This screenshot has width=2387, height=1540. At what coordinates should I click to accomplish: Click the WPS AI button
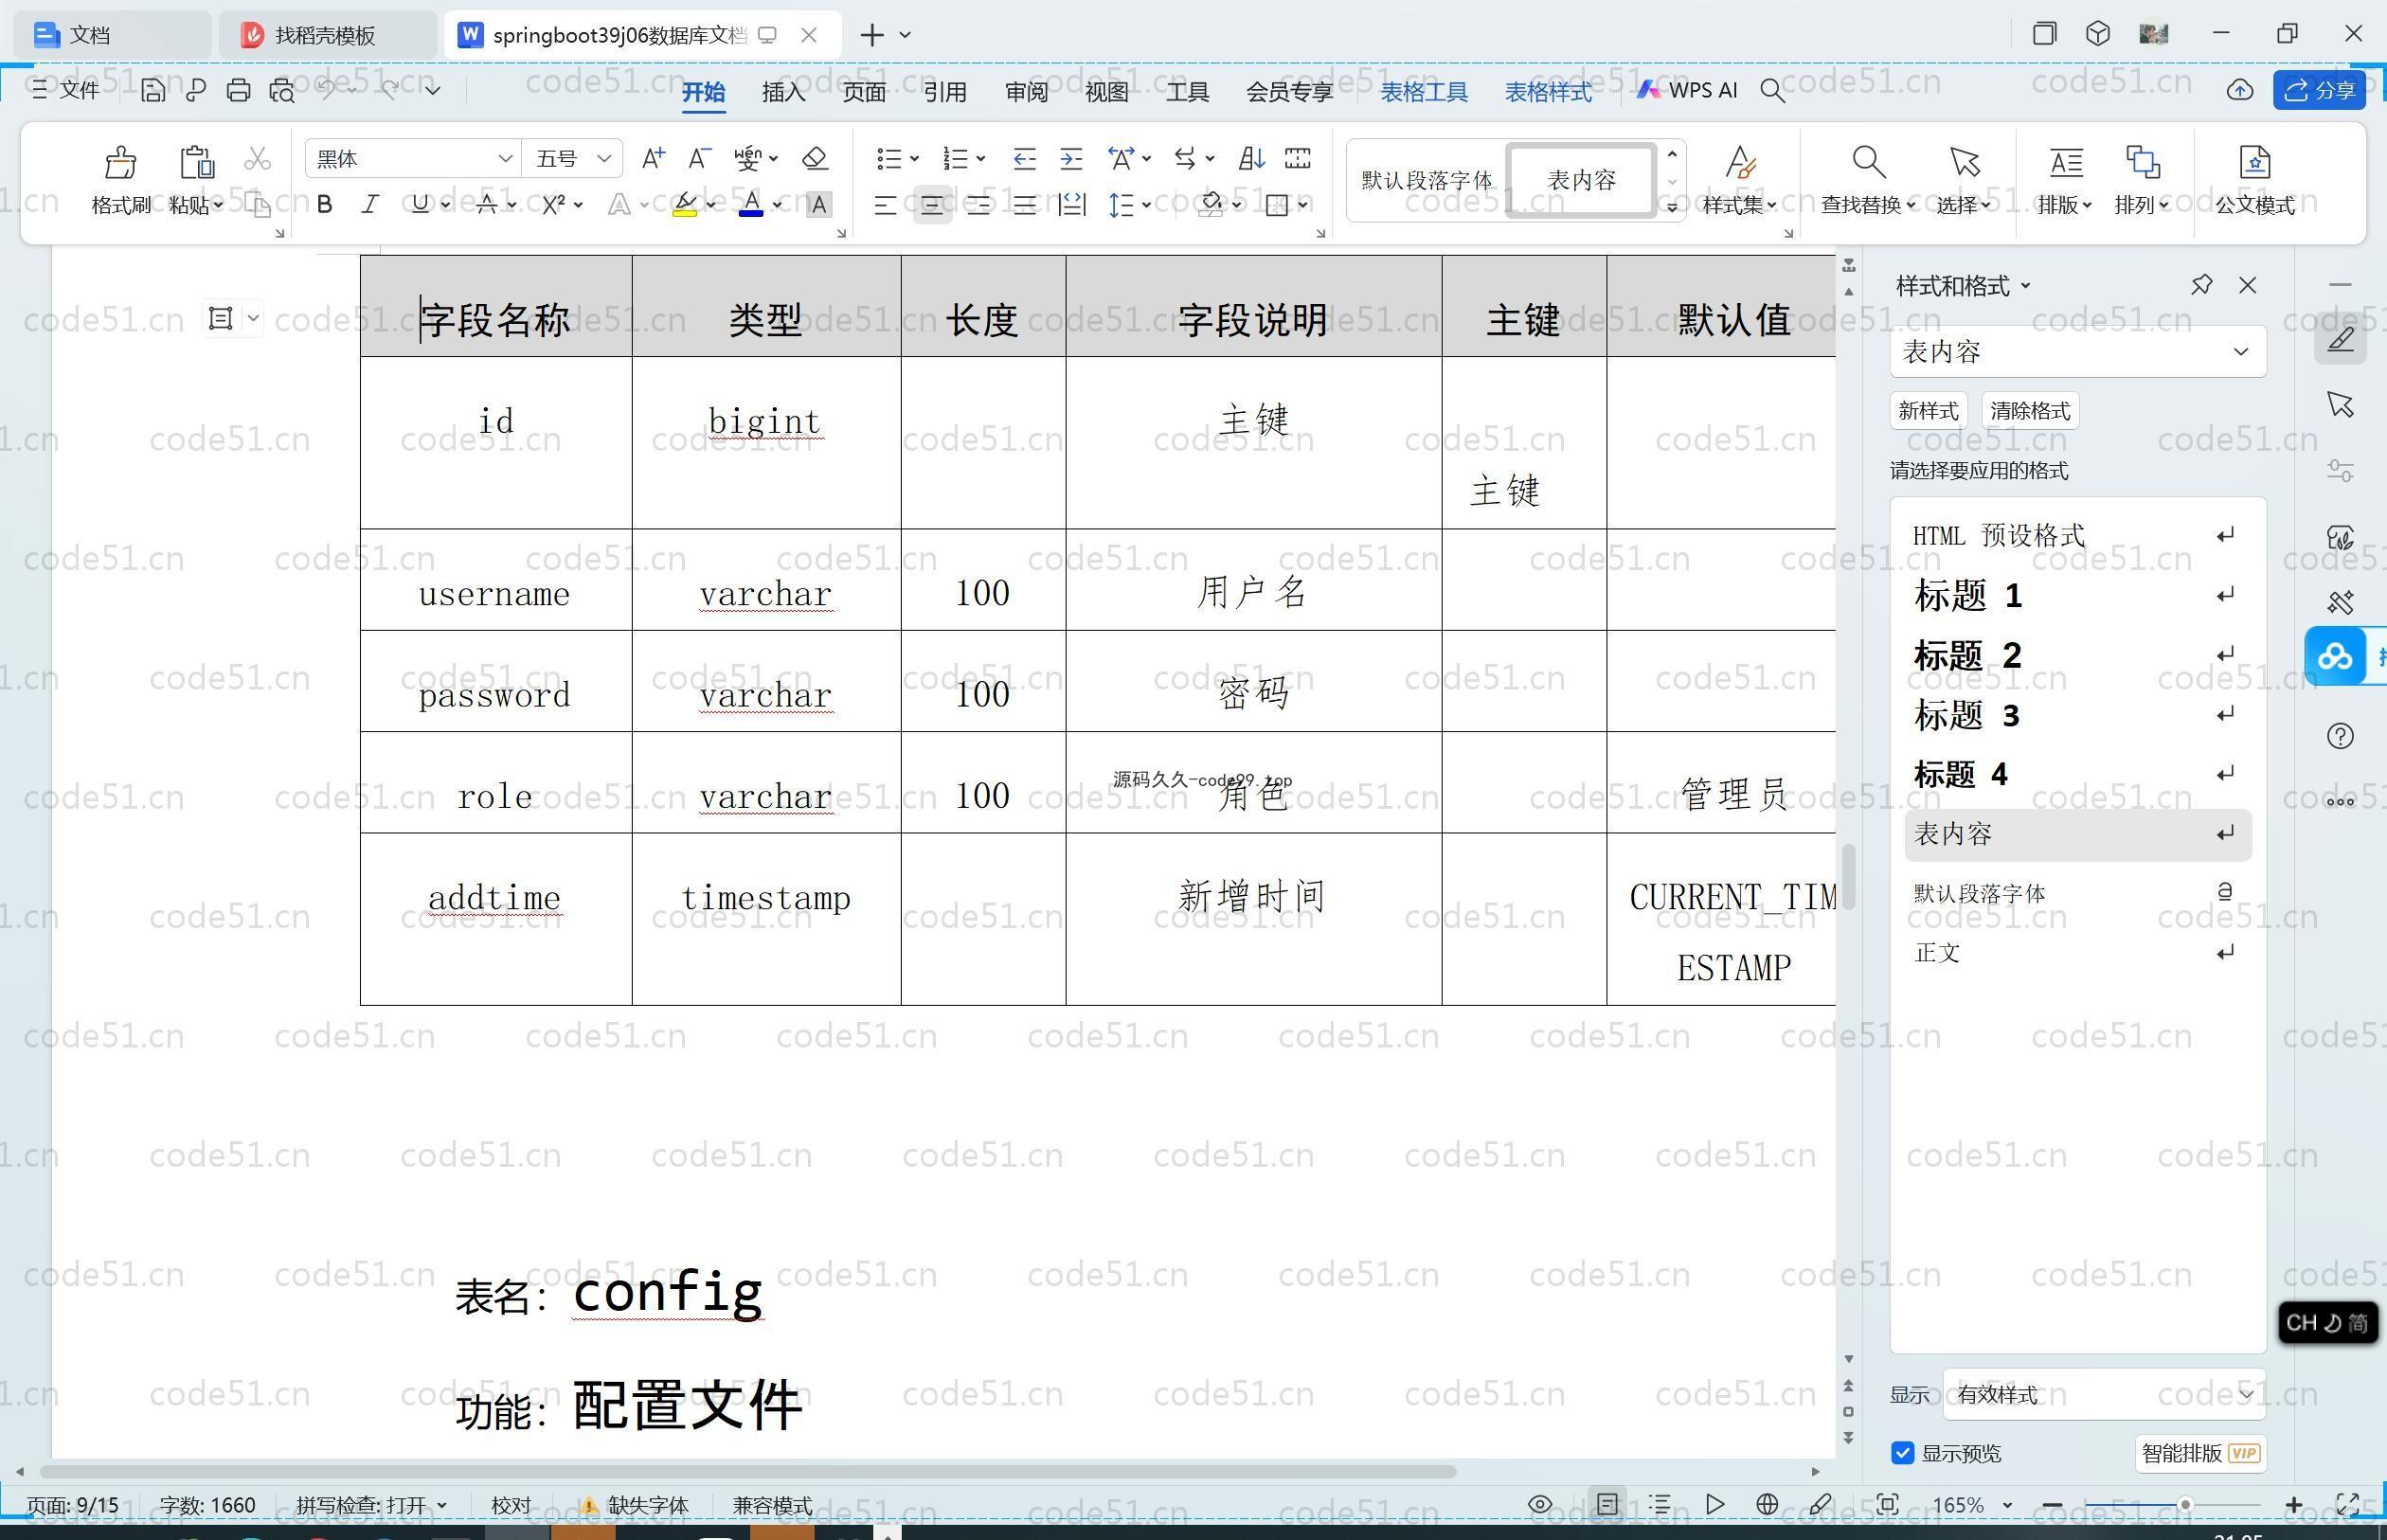(1687, 90)
